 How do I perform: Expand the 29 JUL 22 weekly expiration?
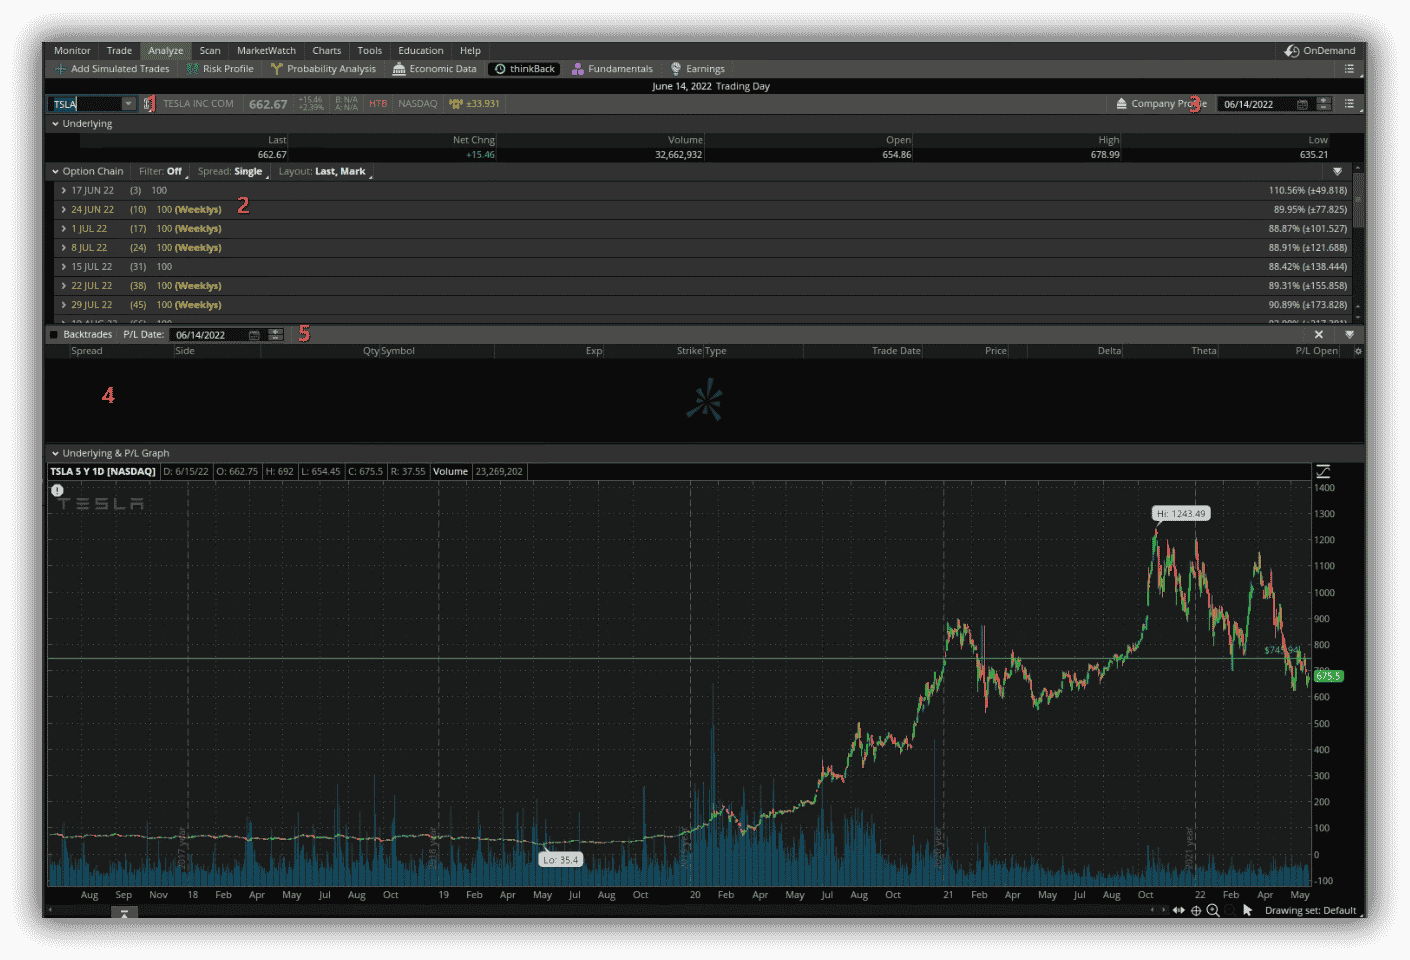pyautogui.click(x=64, y=305)
